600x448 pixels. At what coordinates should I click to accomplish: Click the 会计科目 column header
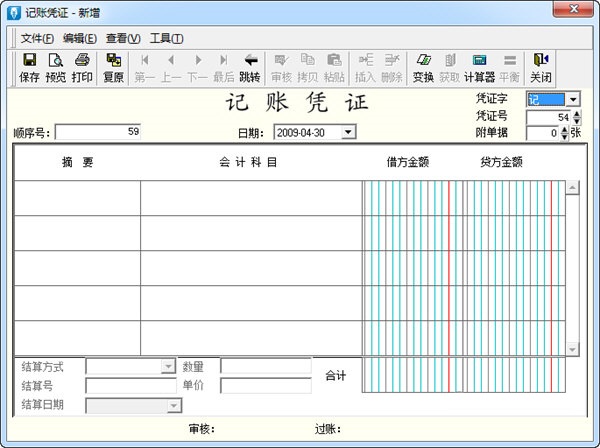[248, 162]
